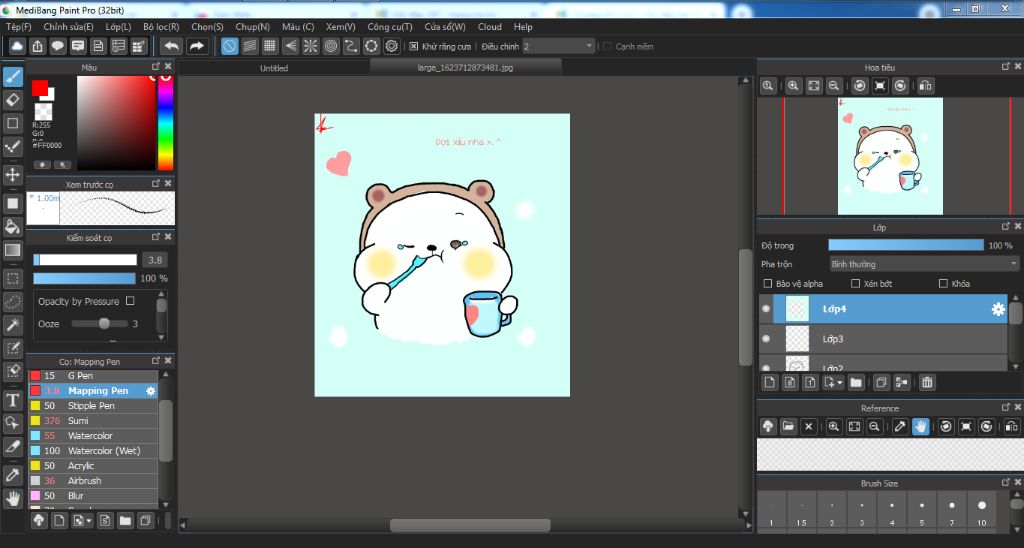The height and width of the screenshot is (548, 1024).
Task: Select the Move tool
Action: pos(12,174)
